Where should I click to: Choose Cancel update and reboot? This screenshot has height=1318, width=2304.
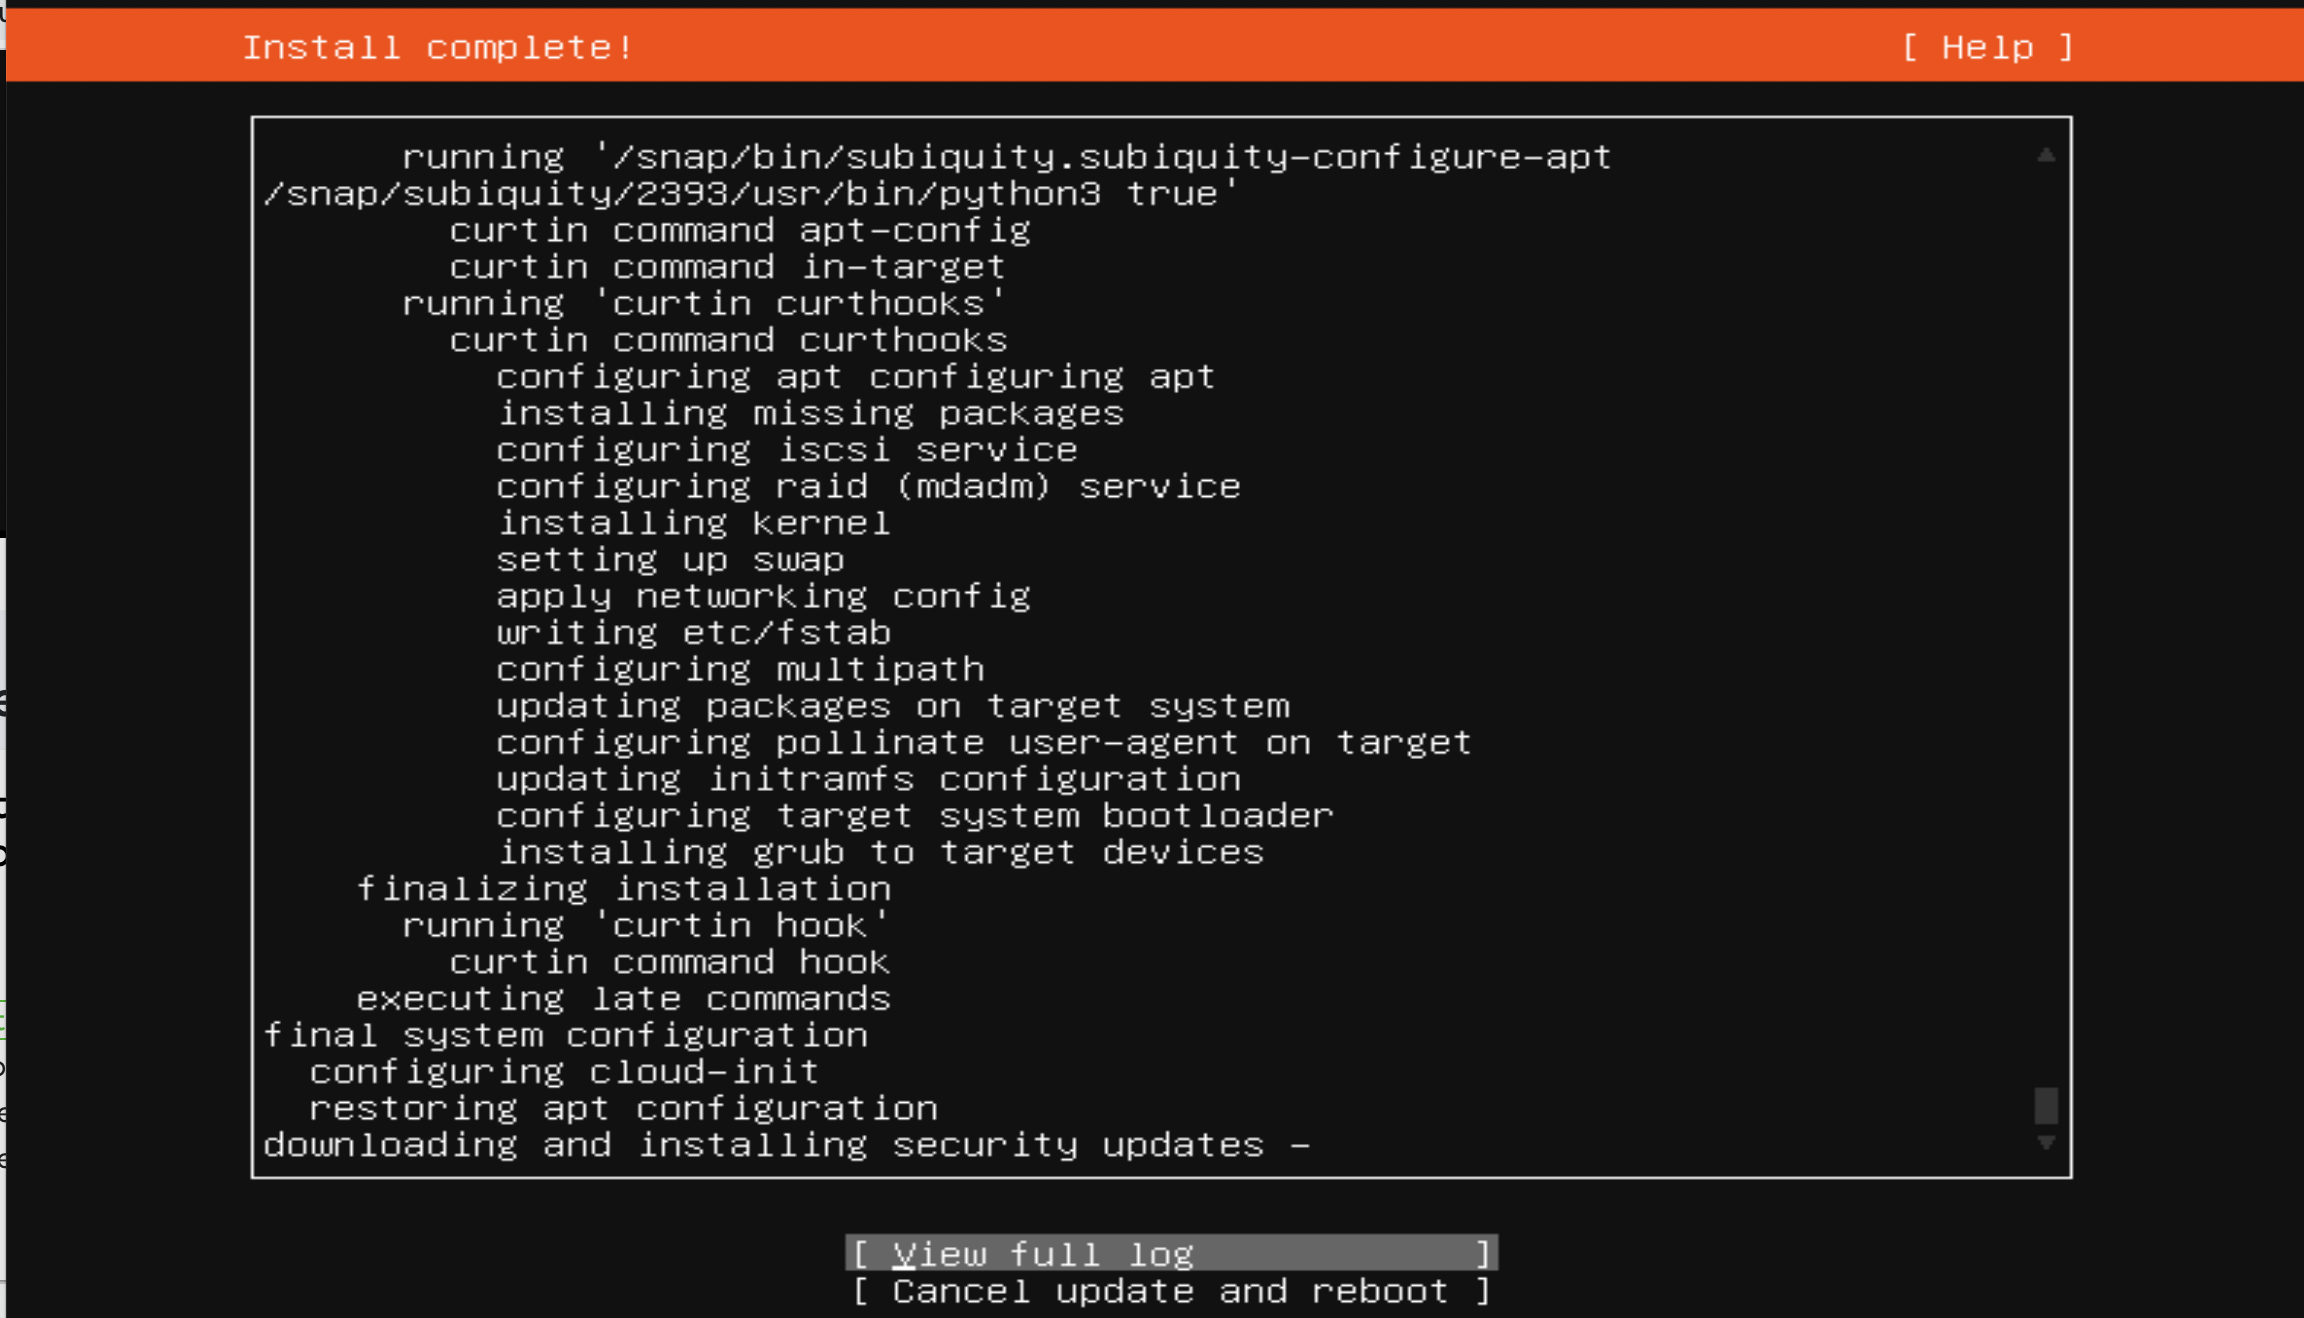tap(1168, 1290)
